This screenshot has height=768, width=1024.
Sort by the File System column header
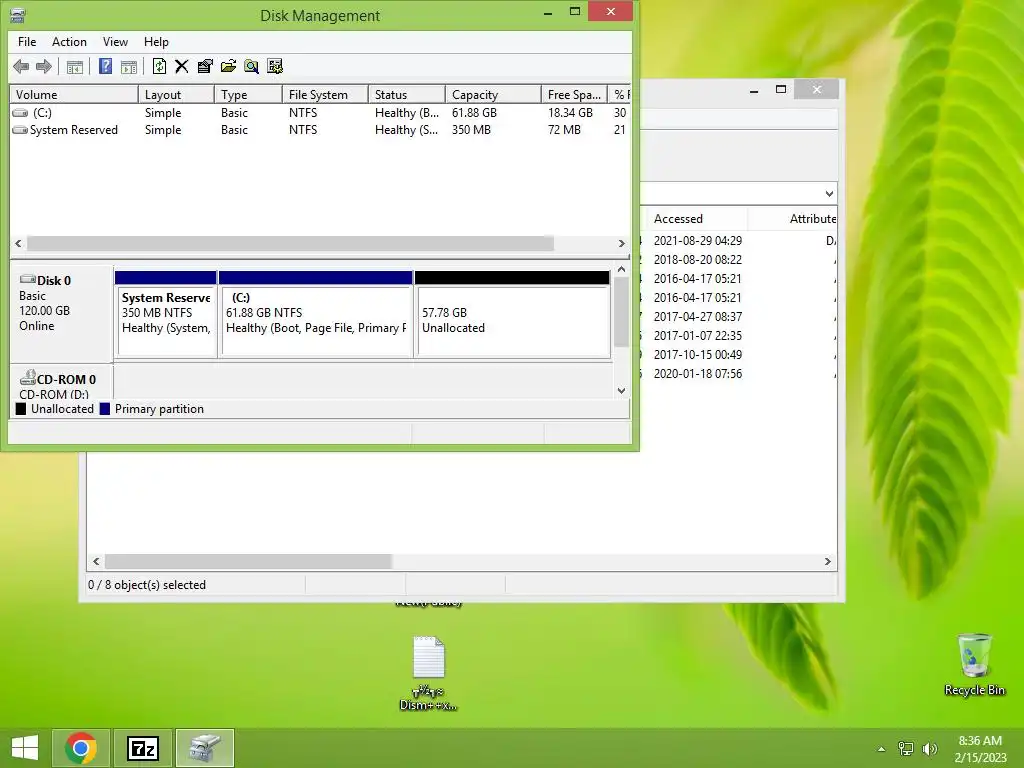coord(325,95)
